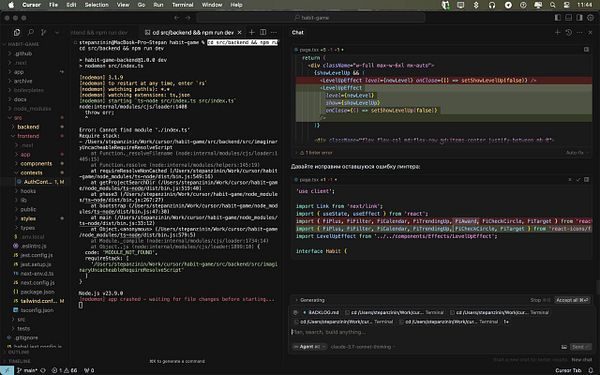Screen dimensions: 600x375
Task: Click Accept all button
Action: 572,300
